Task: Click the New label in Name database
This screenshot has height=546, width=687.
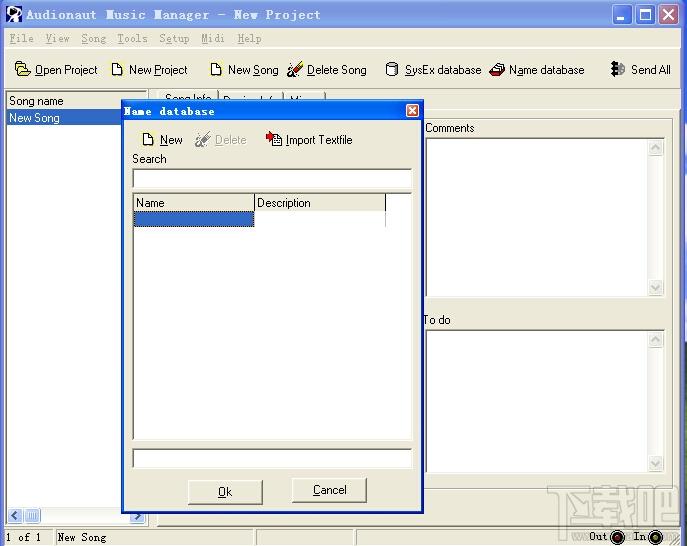Action: (x=171, y=140)
